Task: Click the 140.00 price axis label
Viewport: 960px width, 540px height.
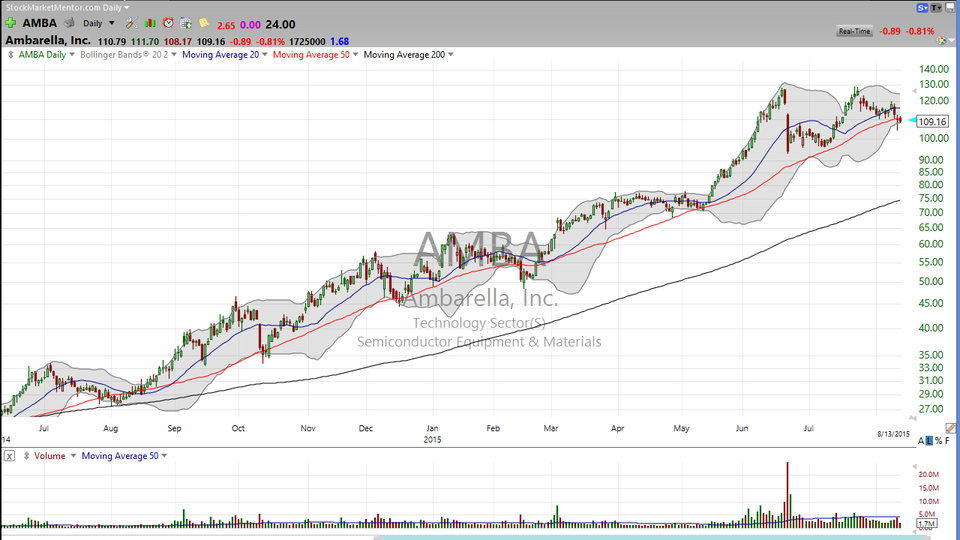Action: coord(934,69)
